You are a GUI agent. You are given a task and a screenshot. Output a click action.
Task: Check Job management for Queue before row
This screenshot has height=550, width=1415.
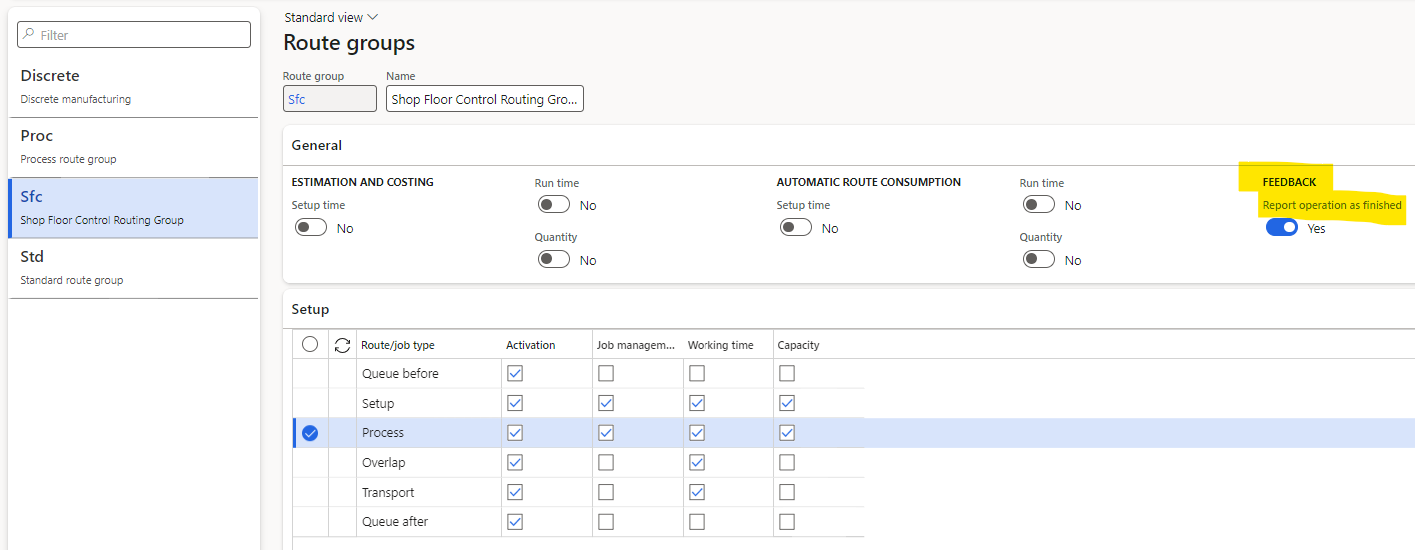[606, 374]
